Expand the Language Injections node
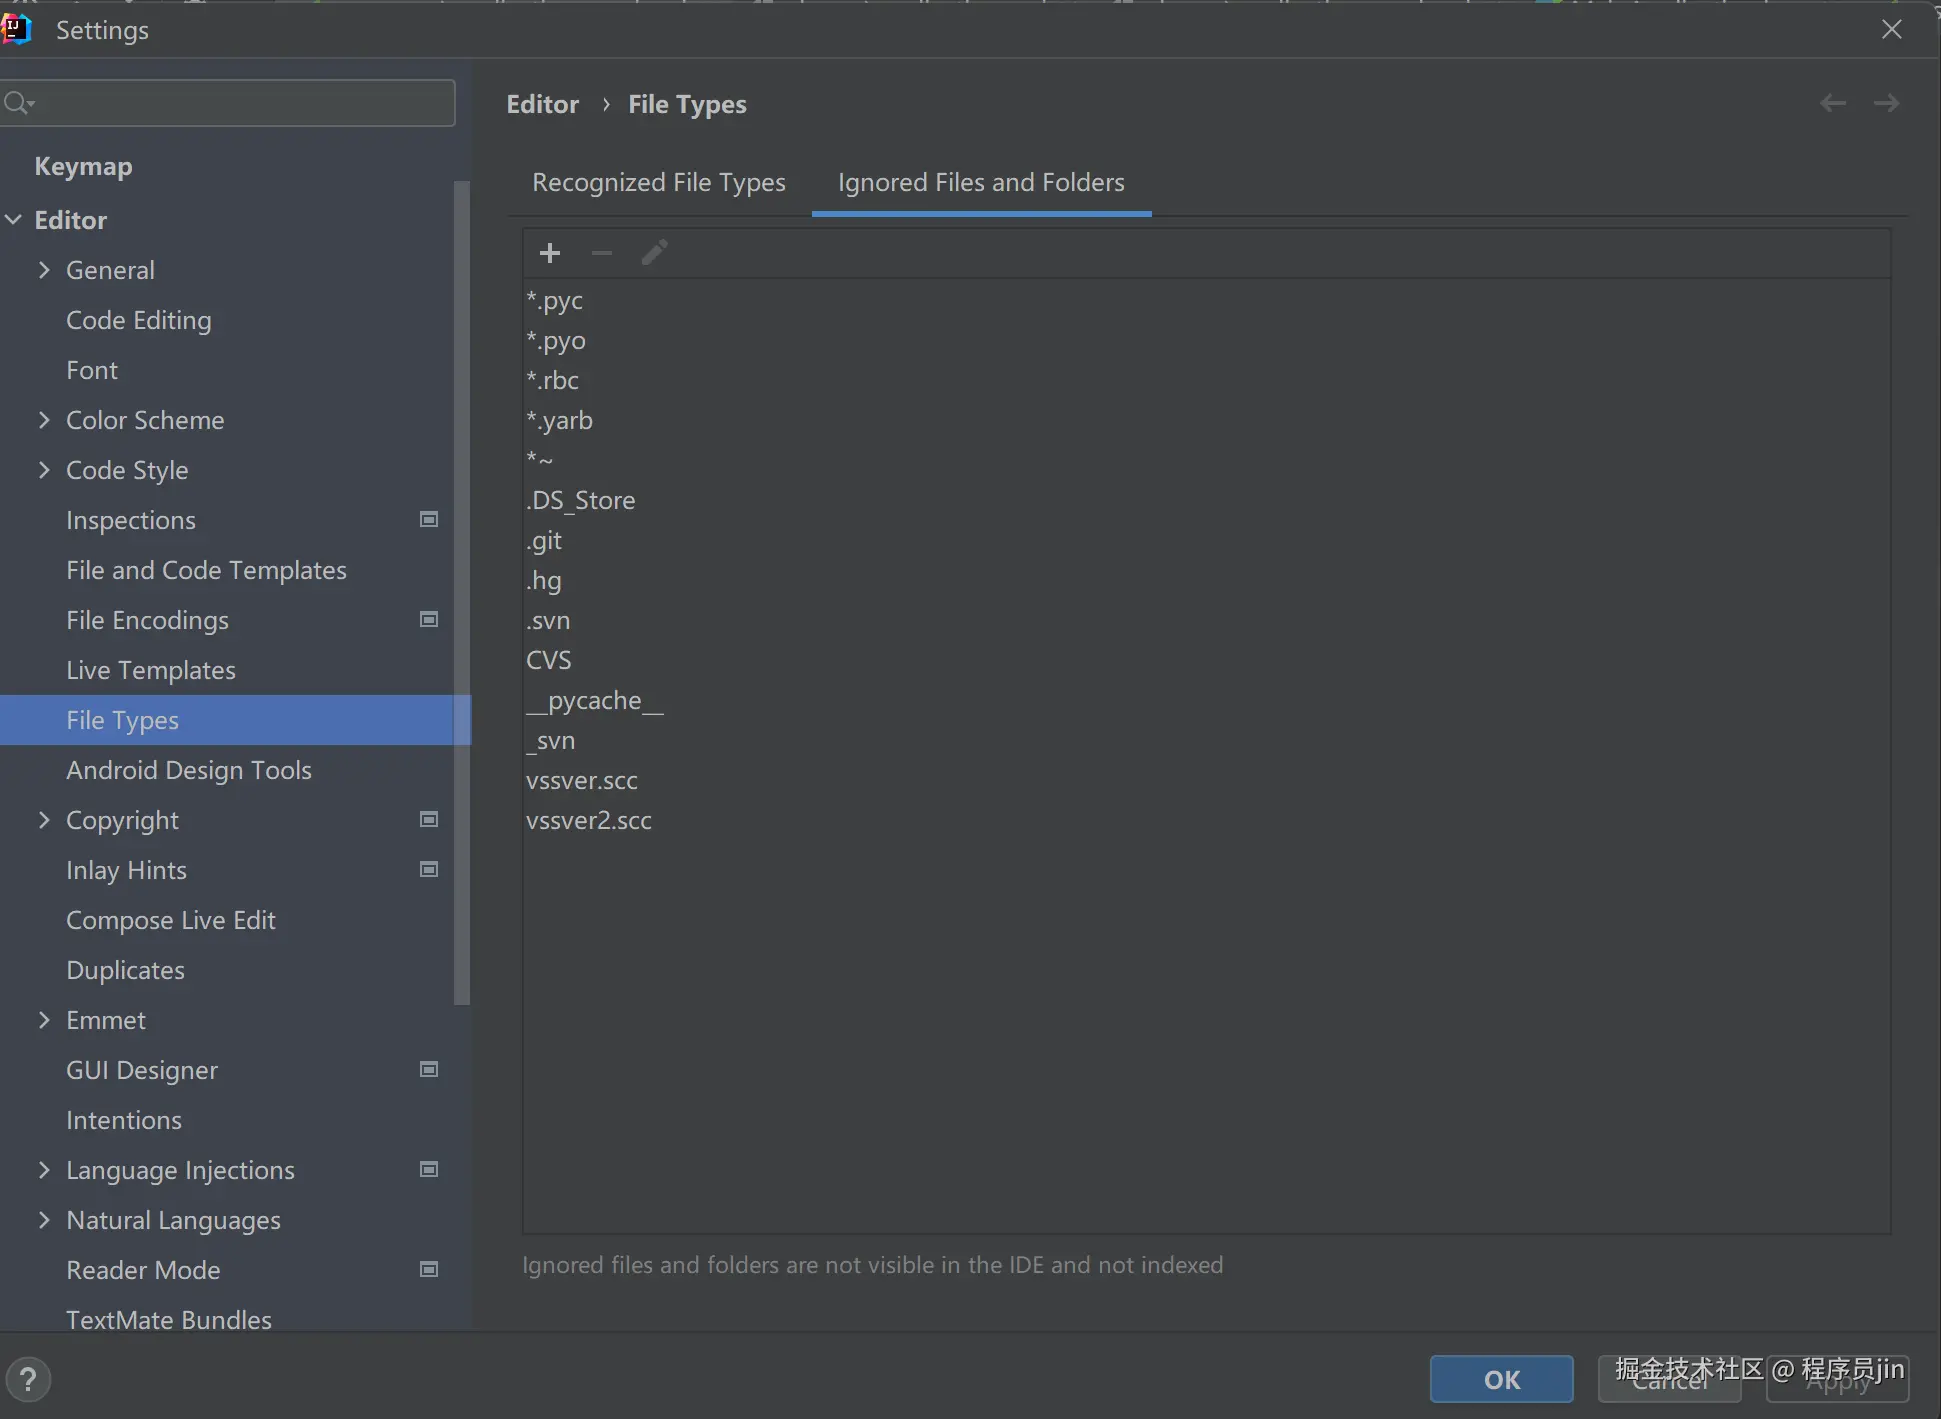This screenshot has width=1941, height=1419. point(44,1170)
